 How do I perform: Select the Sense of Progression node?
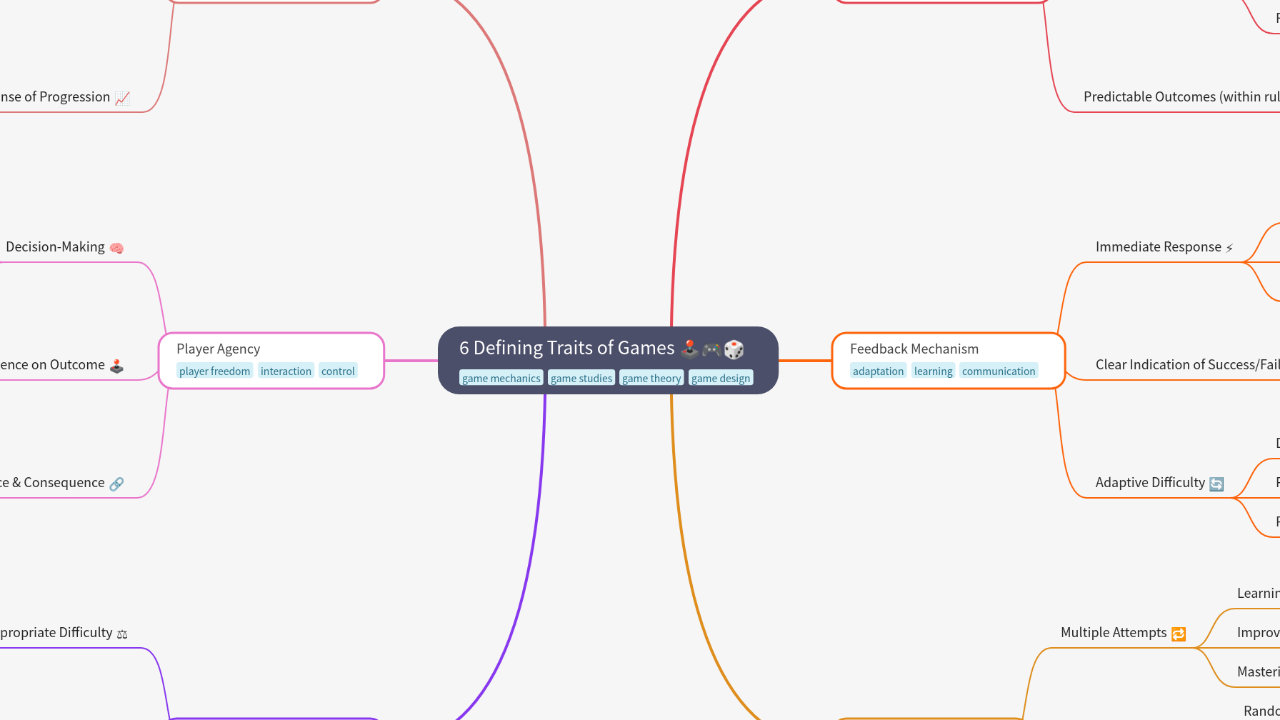tap(65, 97)
